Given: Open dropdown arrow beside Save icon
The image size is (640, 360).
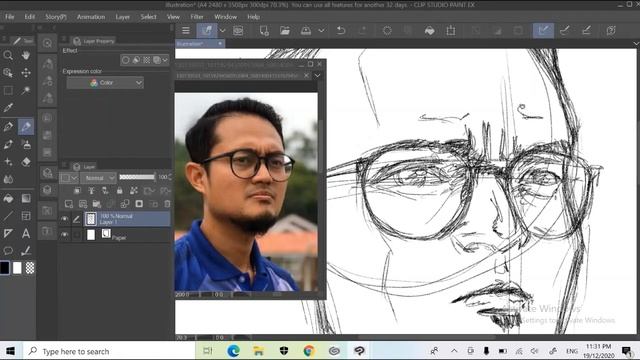Looking at the screenshot, I should [322, 31].
